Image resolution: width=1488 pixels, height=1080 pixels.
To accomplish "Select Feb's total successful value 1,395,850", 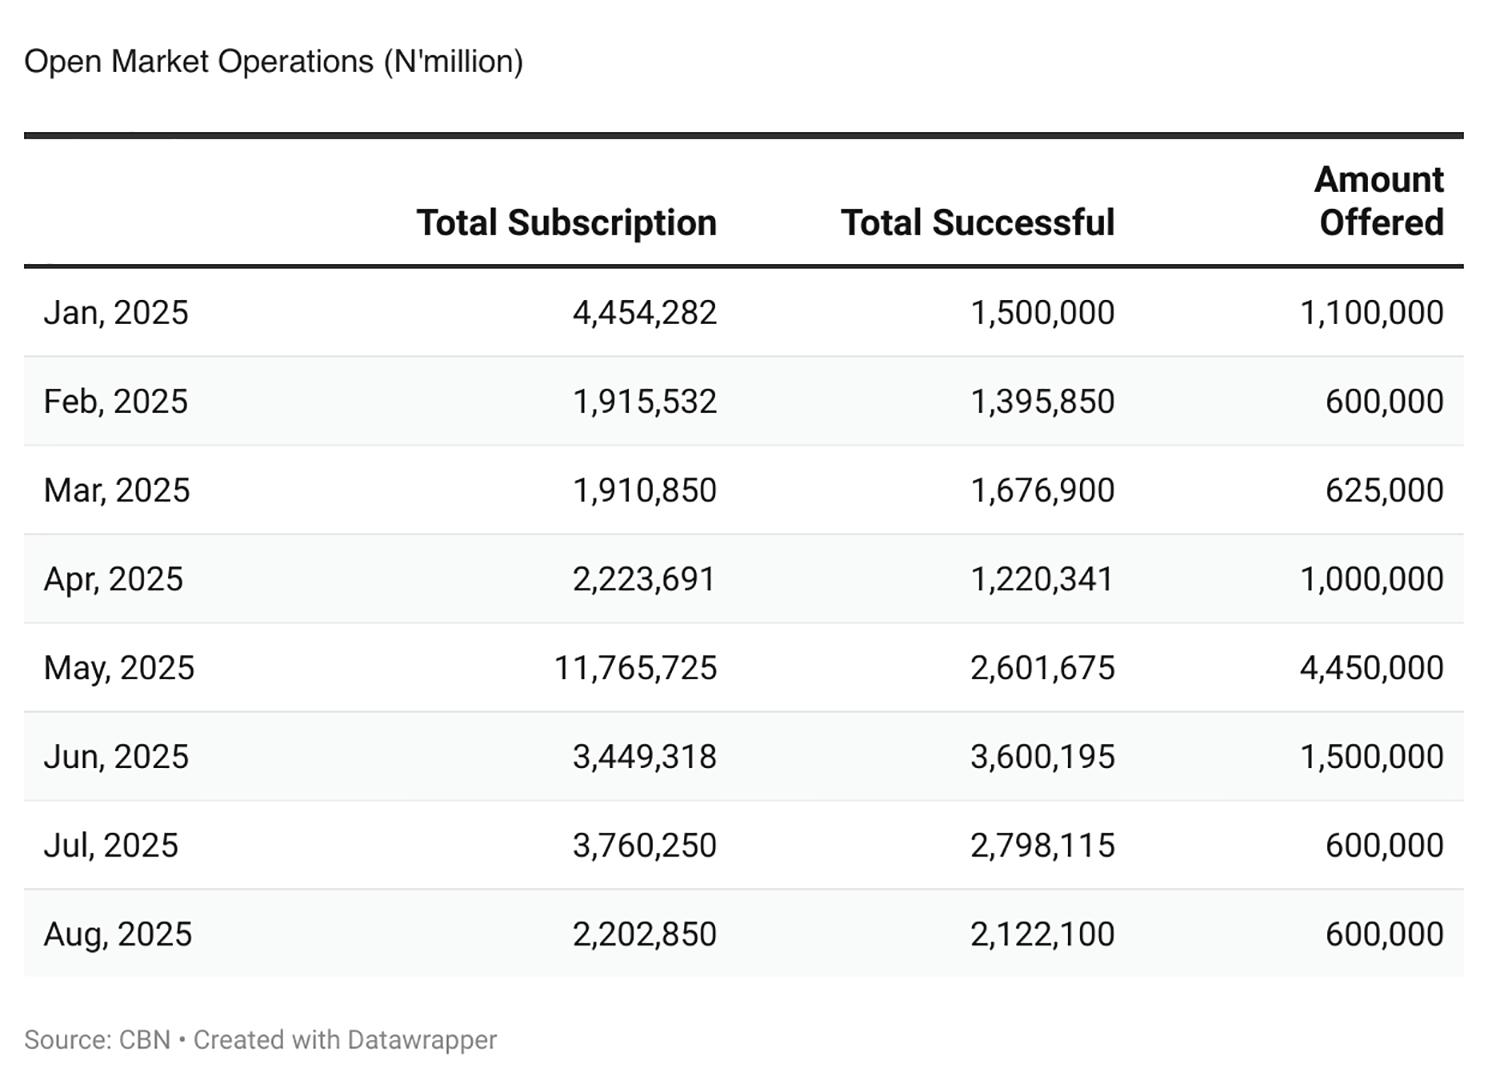I will (1042, 401).
